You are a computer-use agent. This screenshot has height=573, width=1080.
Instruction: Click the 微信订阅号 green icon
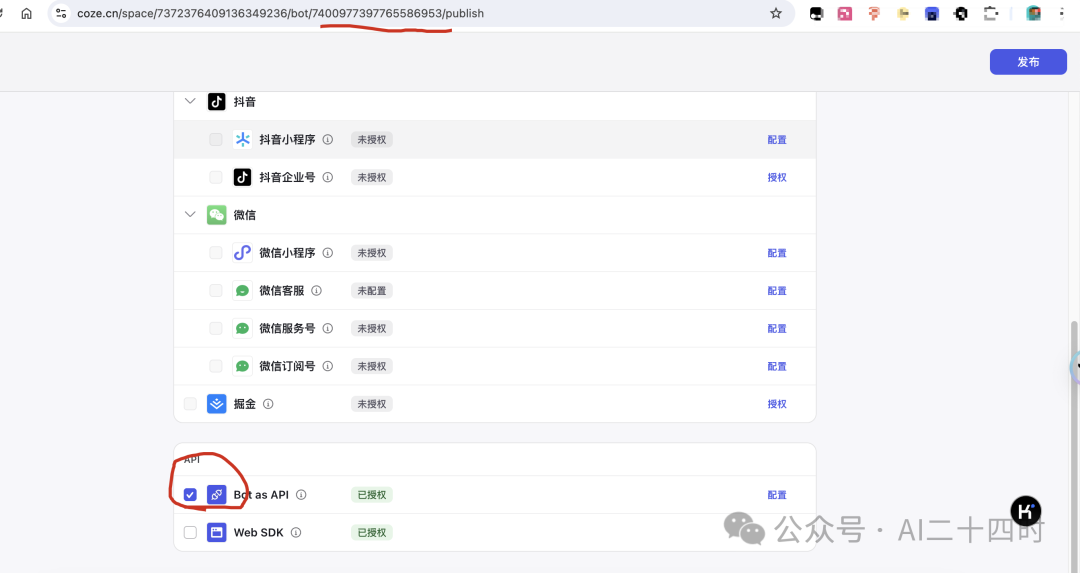[x=242, y=366]
